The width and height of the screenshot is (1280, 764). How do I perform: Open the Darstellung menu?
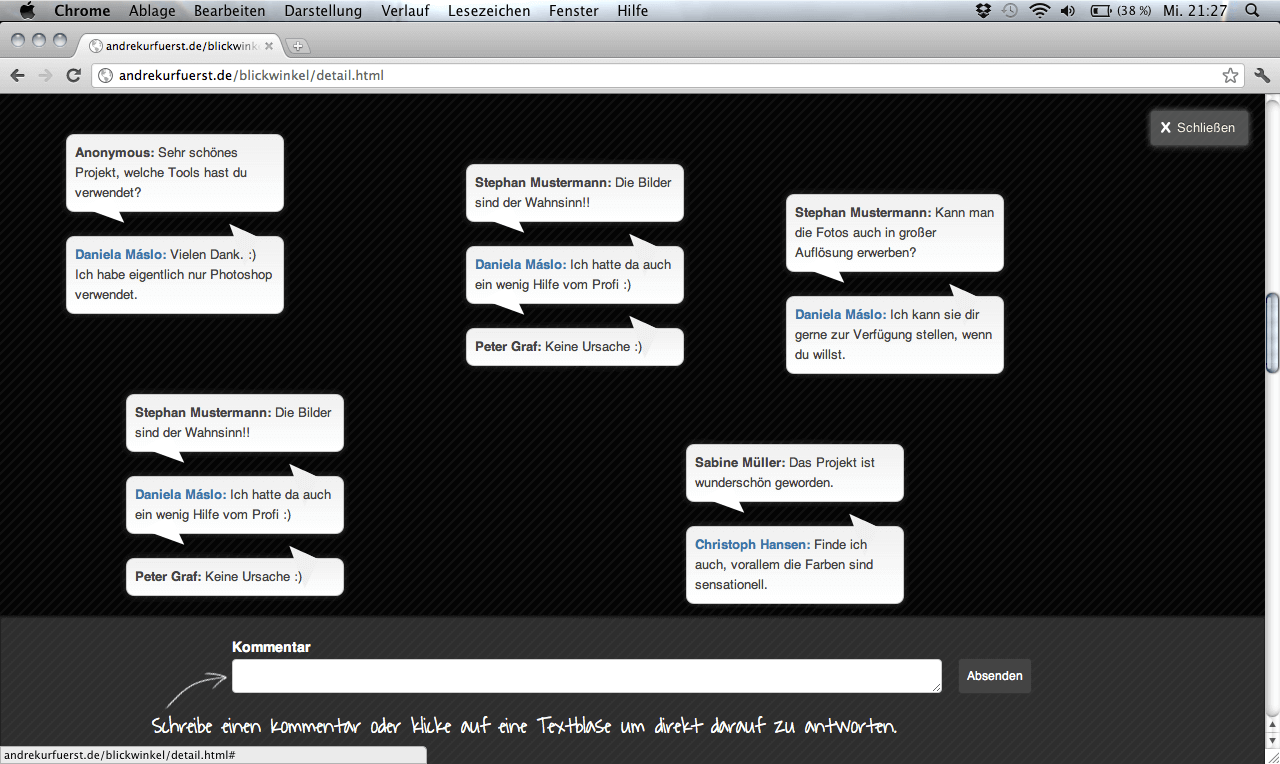[x=323, y=11]
